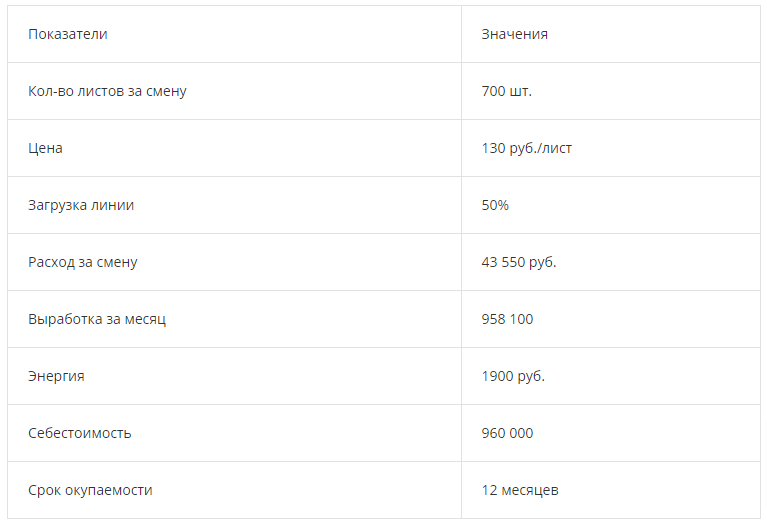Viewport: 767px width, 527px height.
Task: Select the '130 руб./лист' price value
Action: click(x=527, y=148)
